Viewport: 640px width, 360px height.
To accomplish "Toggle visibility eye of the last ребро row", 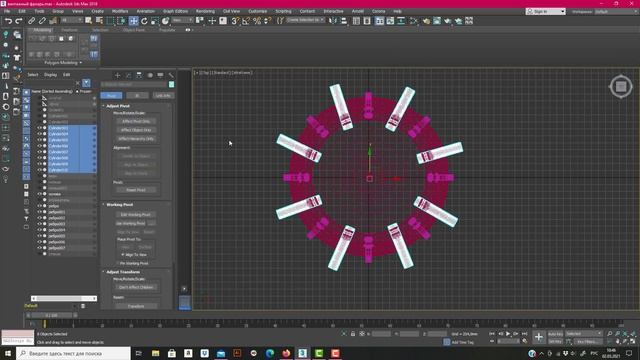I will click(40, 248).
